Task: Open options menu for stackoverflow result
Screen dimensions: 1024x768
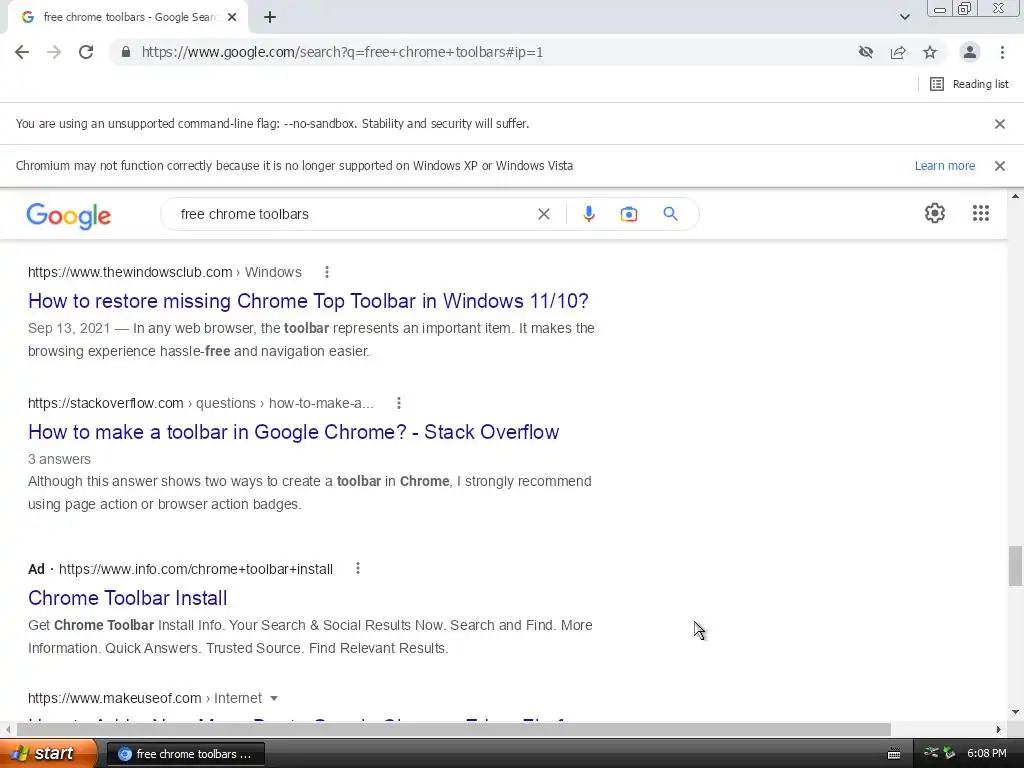Action: (398, 404)
